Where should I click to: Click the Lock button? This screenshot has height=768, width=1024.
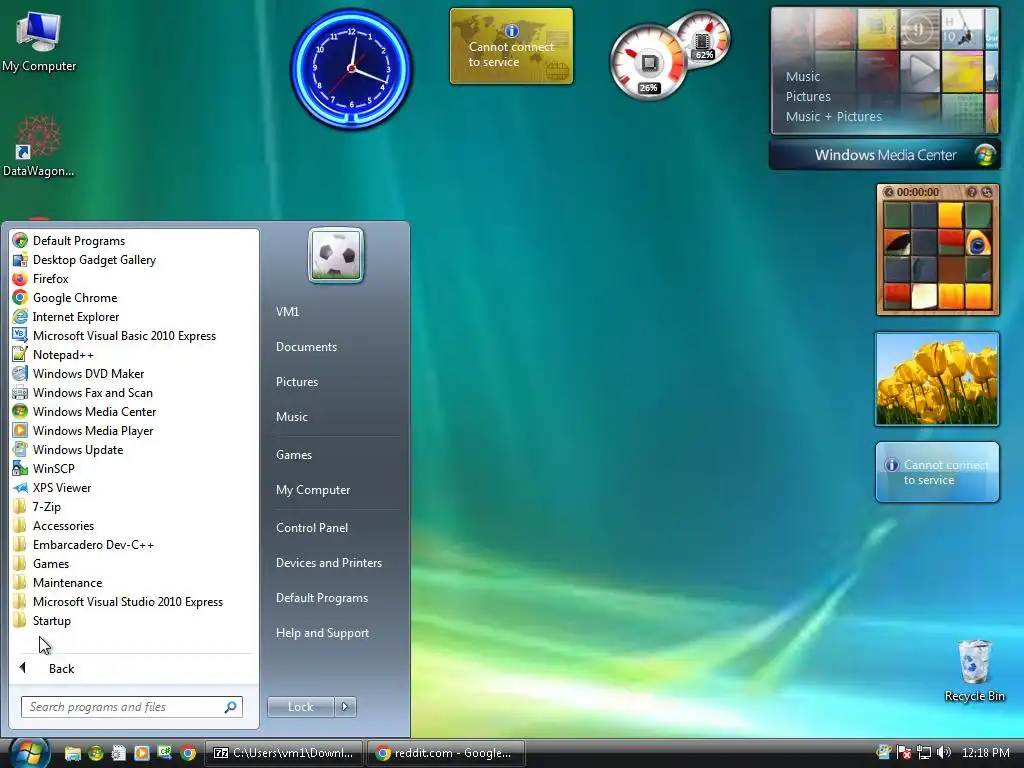coord(300,707)
